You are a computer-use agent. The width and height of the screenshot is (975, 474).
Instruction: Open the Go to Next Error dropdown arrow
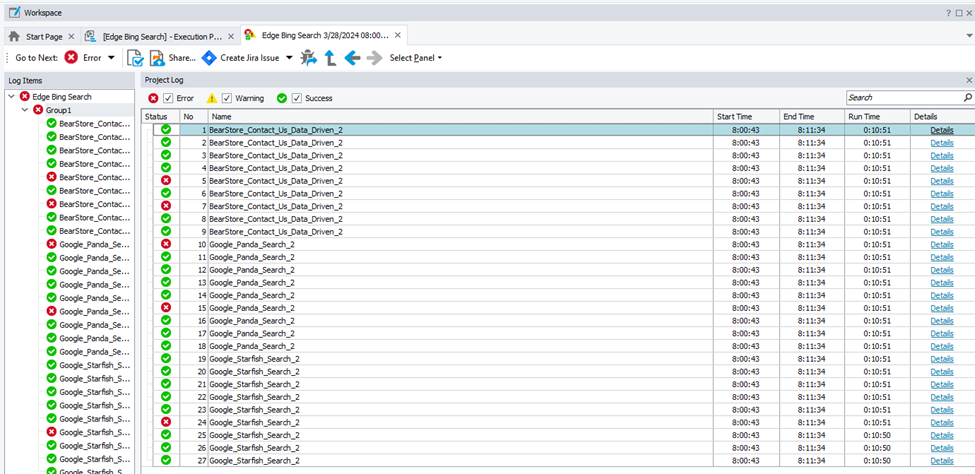coord(111,58)
